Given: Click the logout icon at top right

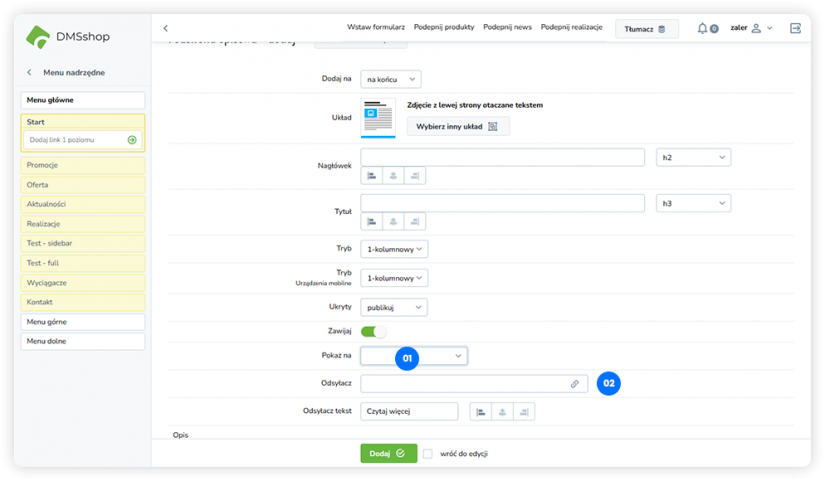Looking at the screenshot, I should 795,29.
